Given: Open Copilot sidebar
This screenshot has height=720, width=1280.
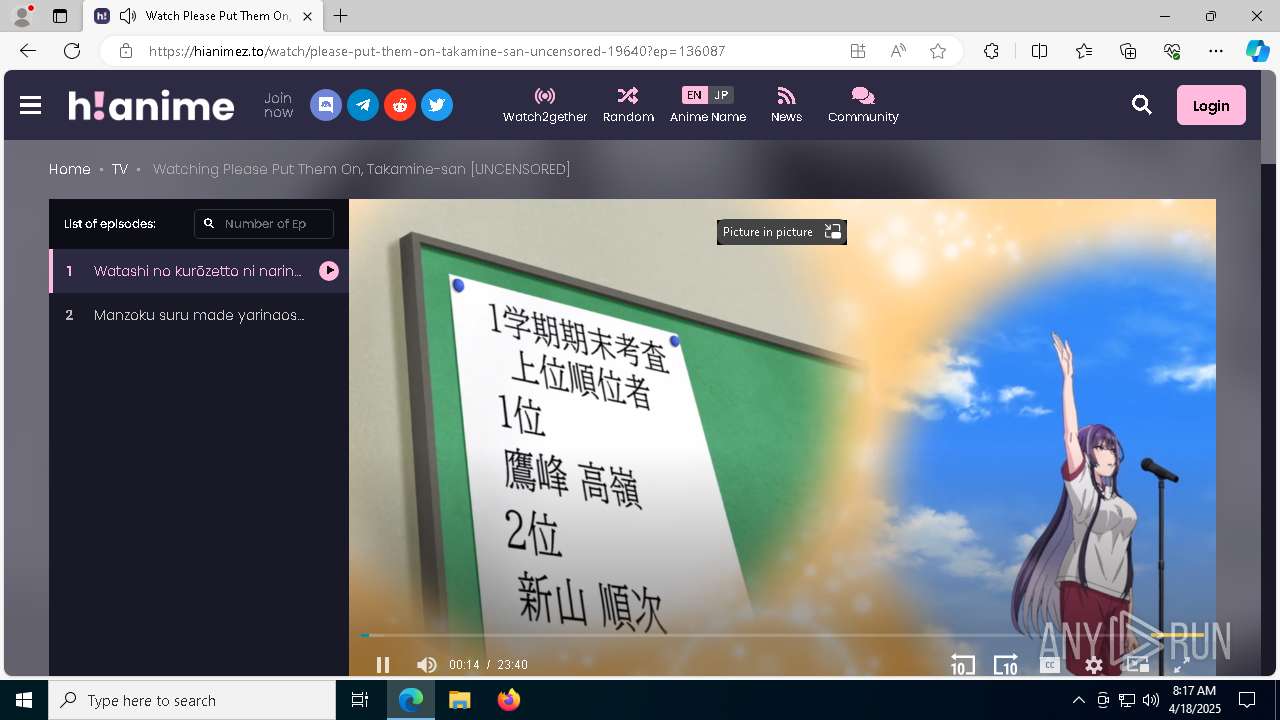Looking at the screenshot, I should tap(1258, 51).
